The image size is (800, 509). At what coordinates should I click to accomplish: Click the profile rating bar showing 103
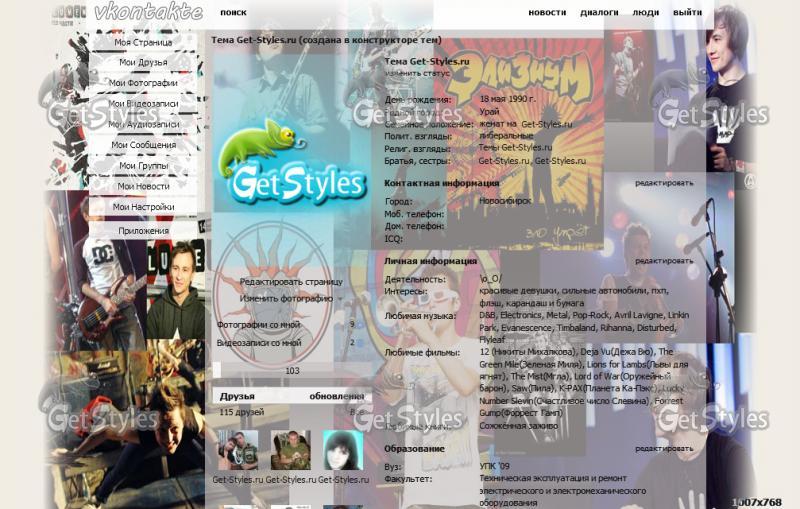291,370
